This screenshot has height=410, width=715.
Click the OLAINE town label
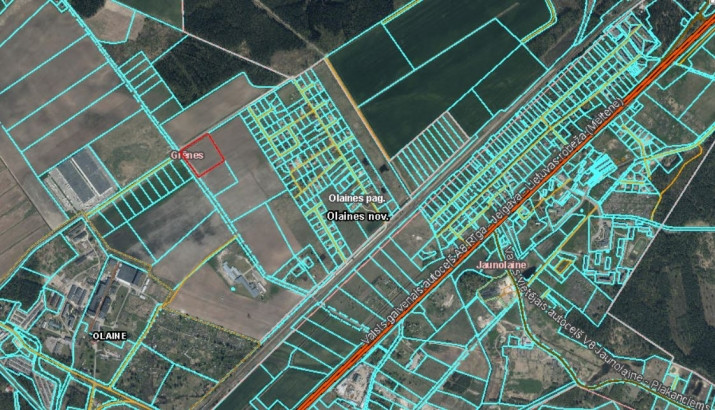pos(107,336)
